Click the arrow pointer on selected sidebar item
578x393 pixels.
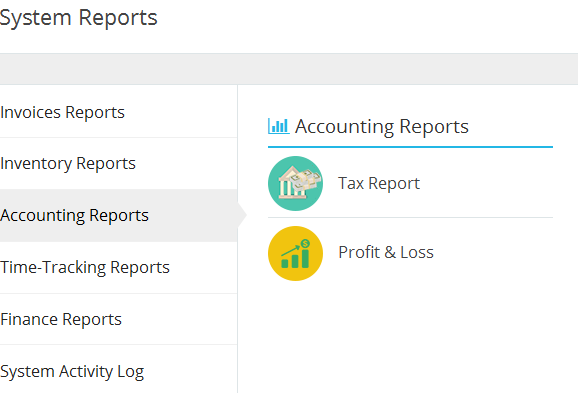242,215
